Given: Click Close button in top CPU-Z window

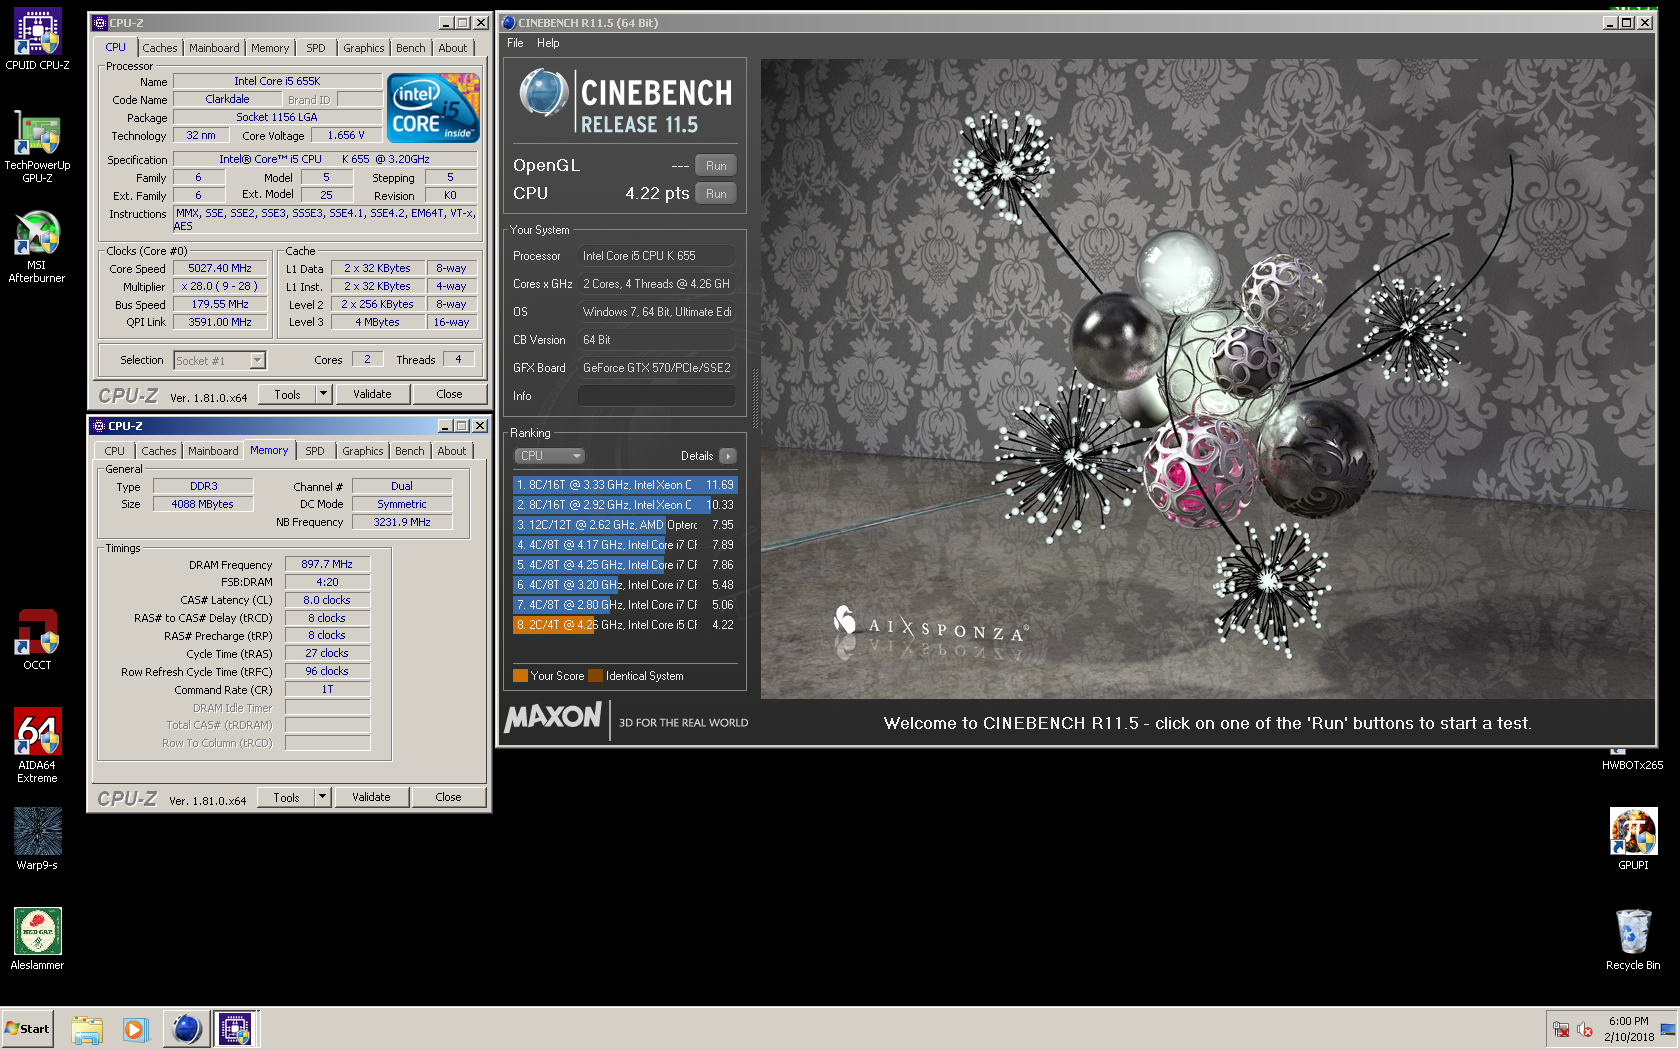Looking at the screenshot, I should pyautogui.click(x=449, y=394).
